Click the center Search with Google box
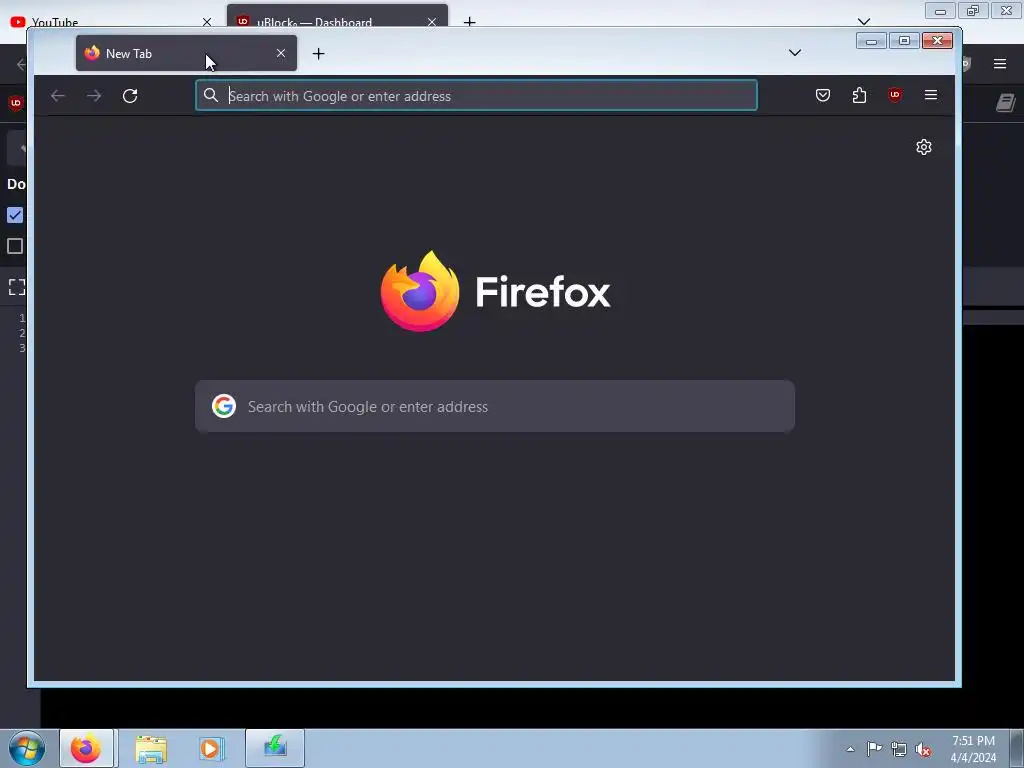 pos(494,406)
